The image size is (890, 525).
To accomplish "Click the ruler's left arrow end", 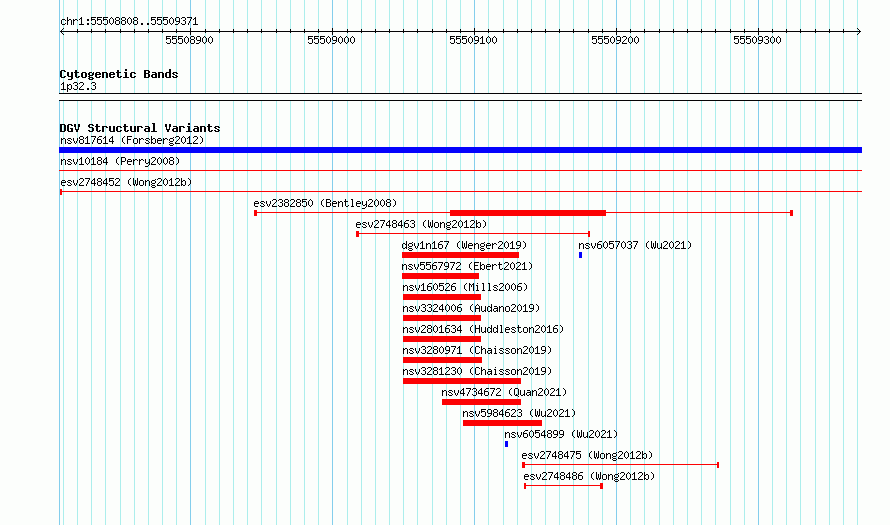I will coord(62,32).
